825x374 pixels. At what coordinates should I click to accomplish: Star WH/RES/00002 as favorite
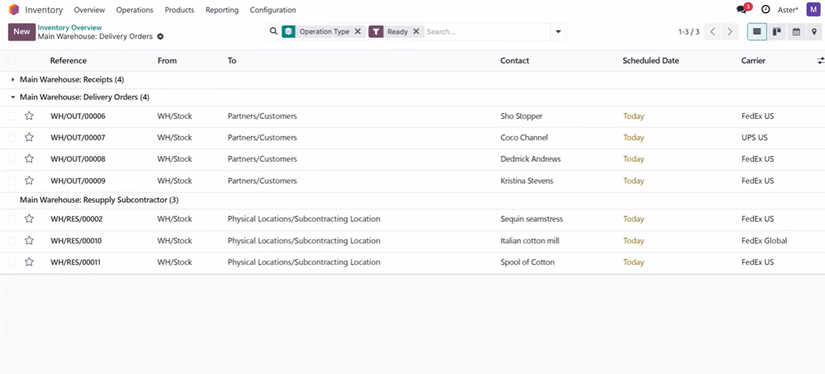point(29,219)
